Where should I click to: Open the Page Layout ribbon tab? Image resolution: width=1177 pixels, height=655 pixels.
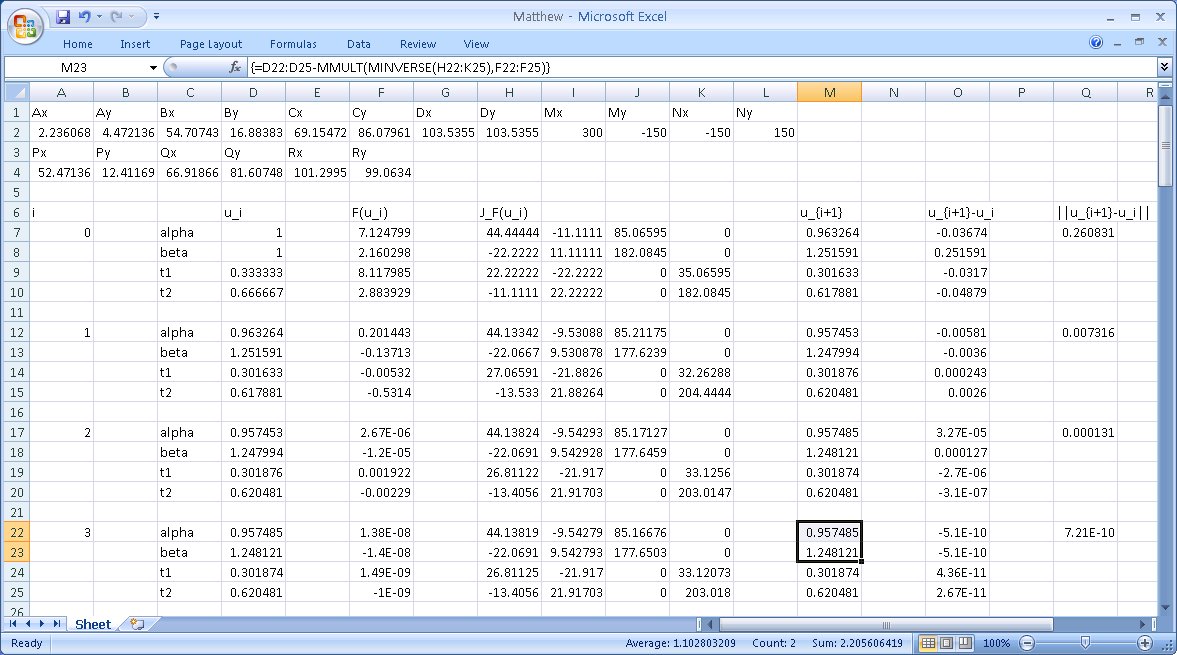pos(211,44)
